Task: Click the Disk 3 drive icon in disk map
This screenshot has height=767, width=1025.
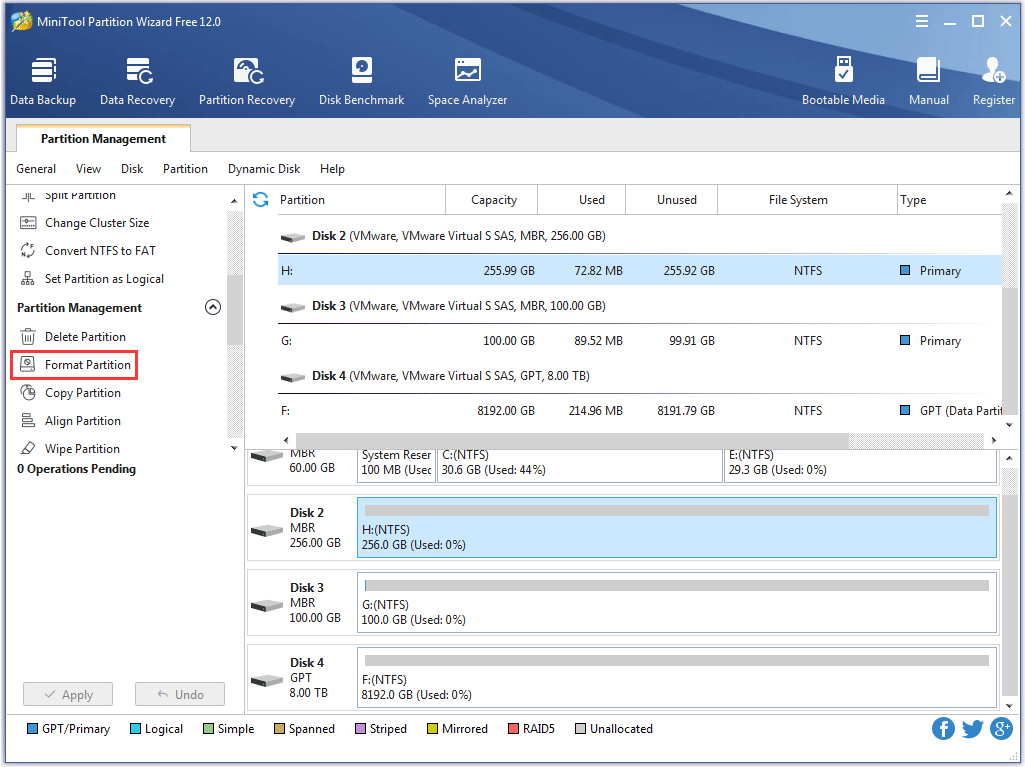Action: pos(267,605)
